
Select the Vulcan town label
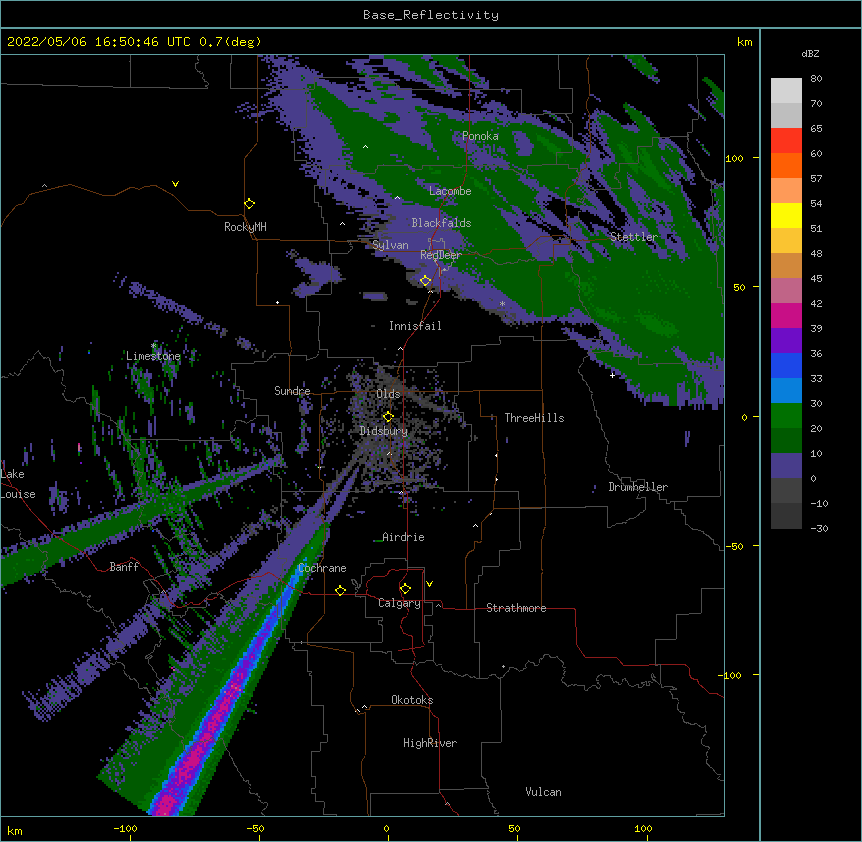tap(543, 792)
